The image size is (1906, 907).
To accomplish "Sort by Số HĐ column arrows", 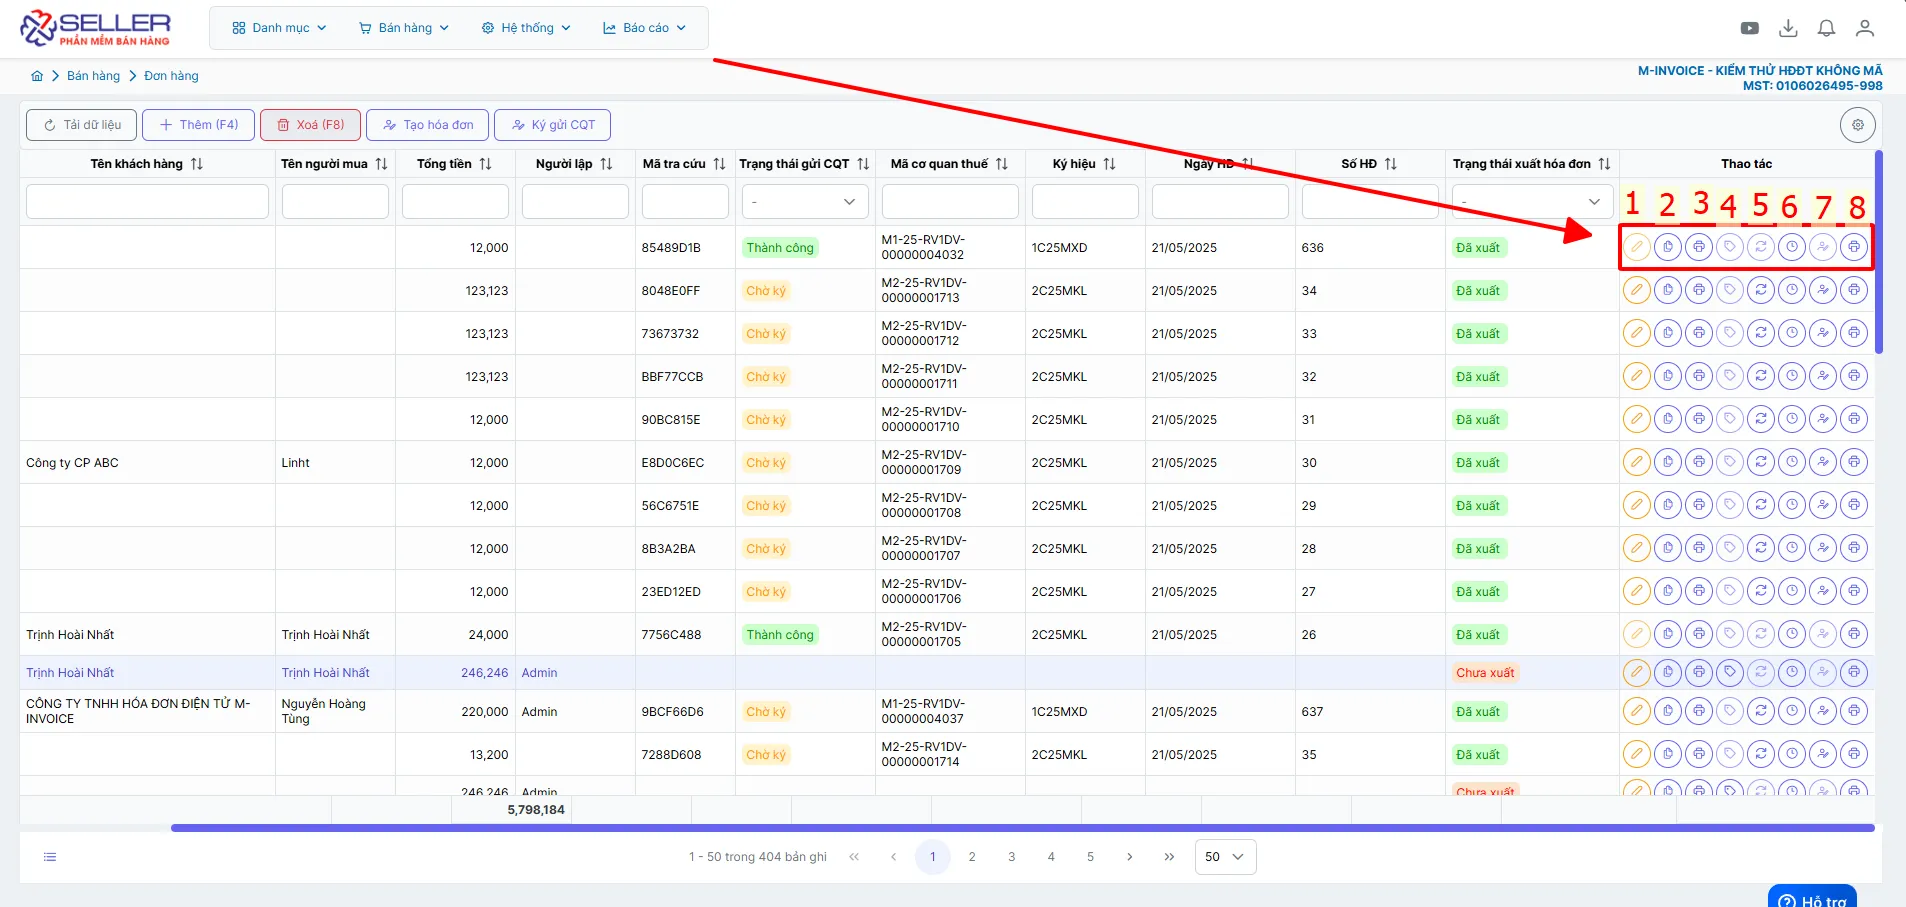I will click(x=1390, y=164).
